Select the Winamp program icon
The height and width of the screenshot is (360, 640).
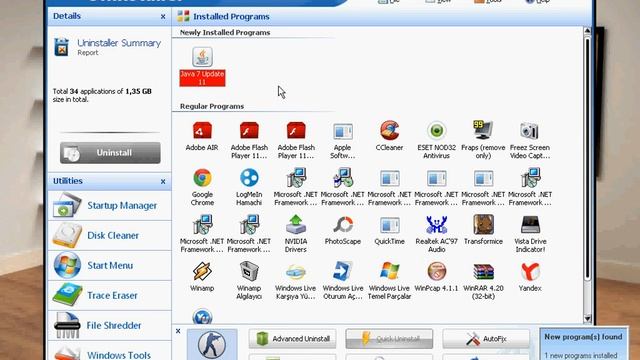click(202, 277)
